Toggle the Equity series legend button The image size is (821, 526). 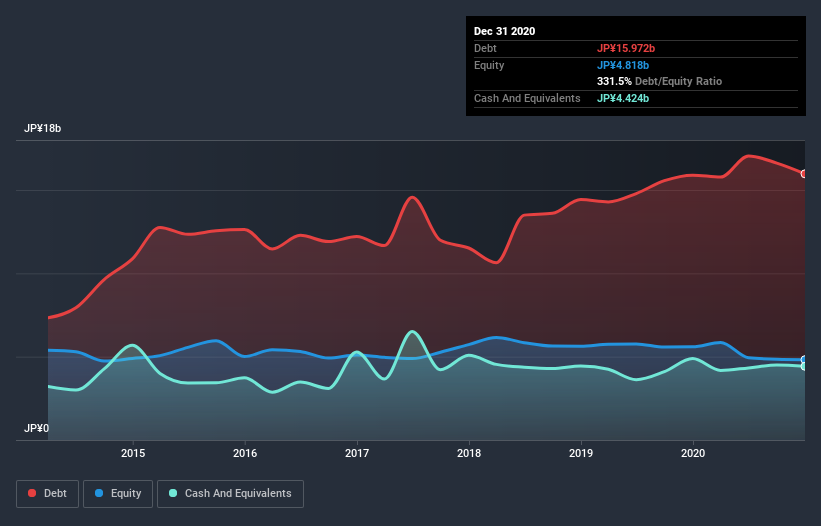pyautogui.click(x=118, y=494)
